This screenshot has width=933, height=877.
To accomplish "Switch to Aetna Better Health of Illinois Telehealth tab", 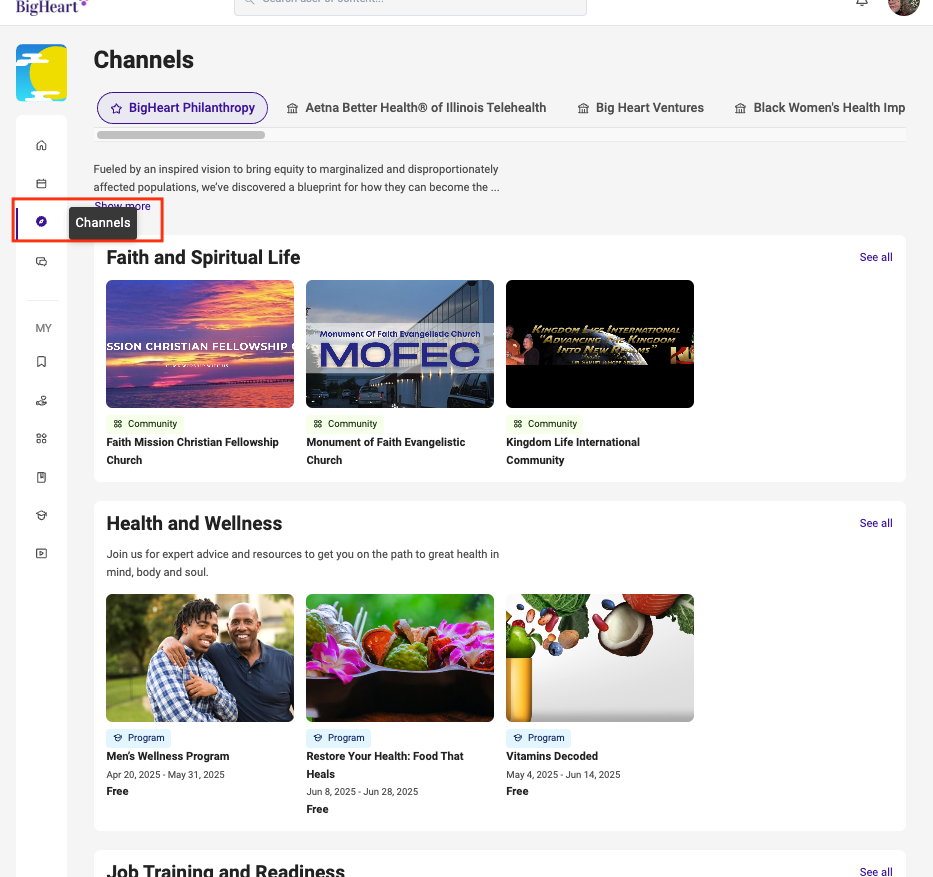I will tap(417, 108).
